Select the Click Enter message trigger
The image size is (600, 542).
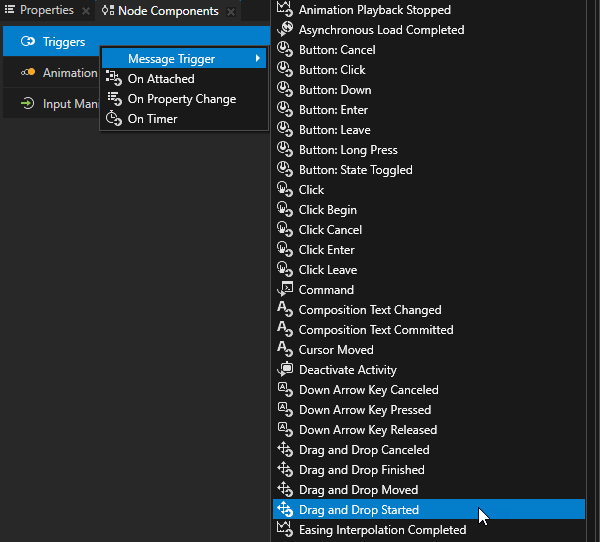(x=429, y=249)
